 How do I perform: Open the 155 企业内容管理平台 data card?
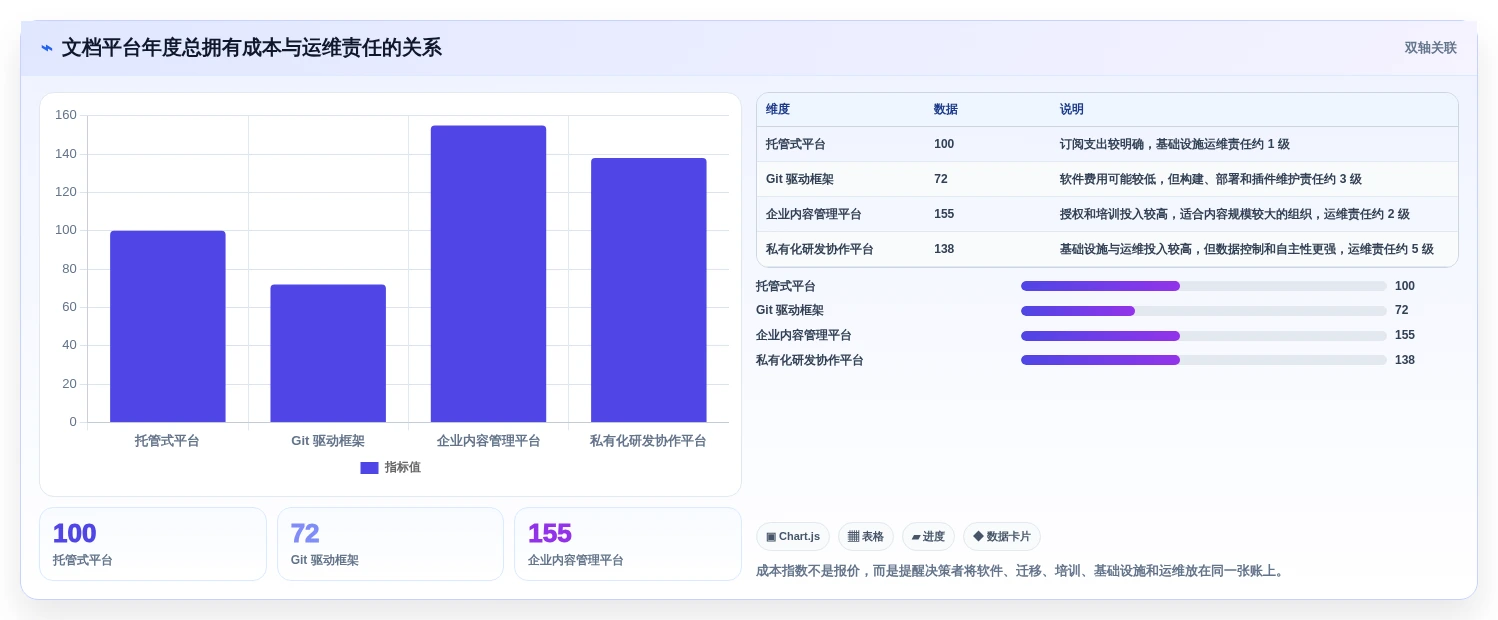click(x=628, y=544)
